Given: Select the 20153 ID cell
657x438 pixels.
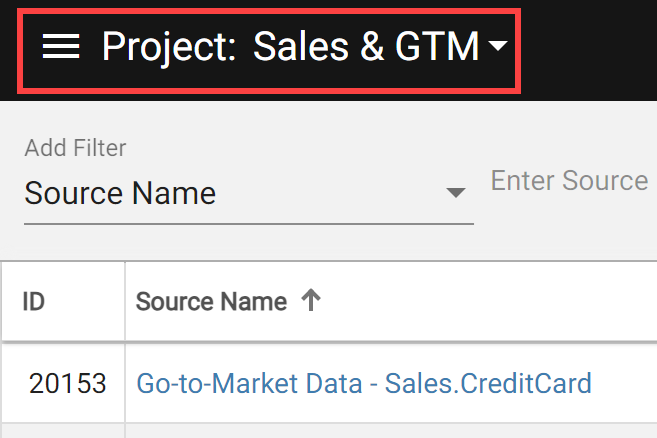Looking at the screenshot, I should pyautogui.click(x=67, y=384).
